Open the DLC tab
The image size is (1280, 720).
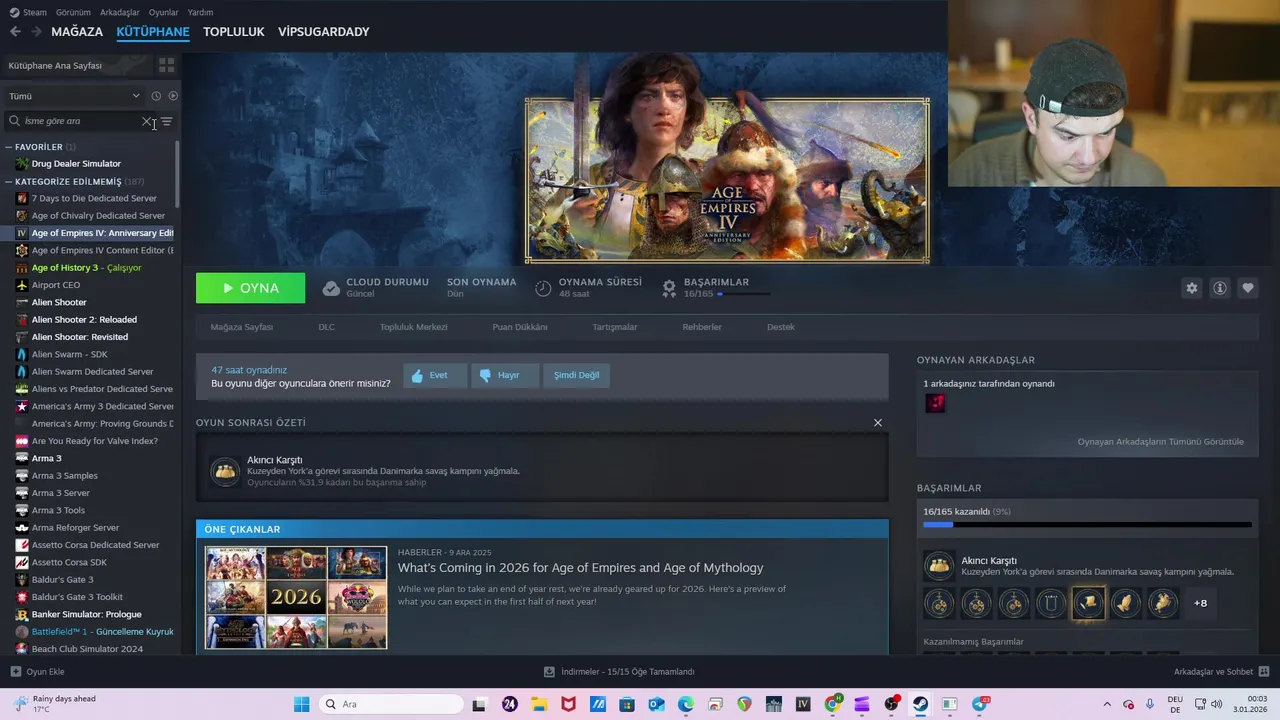[326, 327]
